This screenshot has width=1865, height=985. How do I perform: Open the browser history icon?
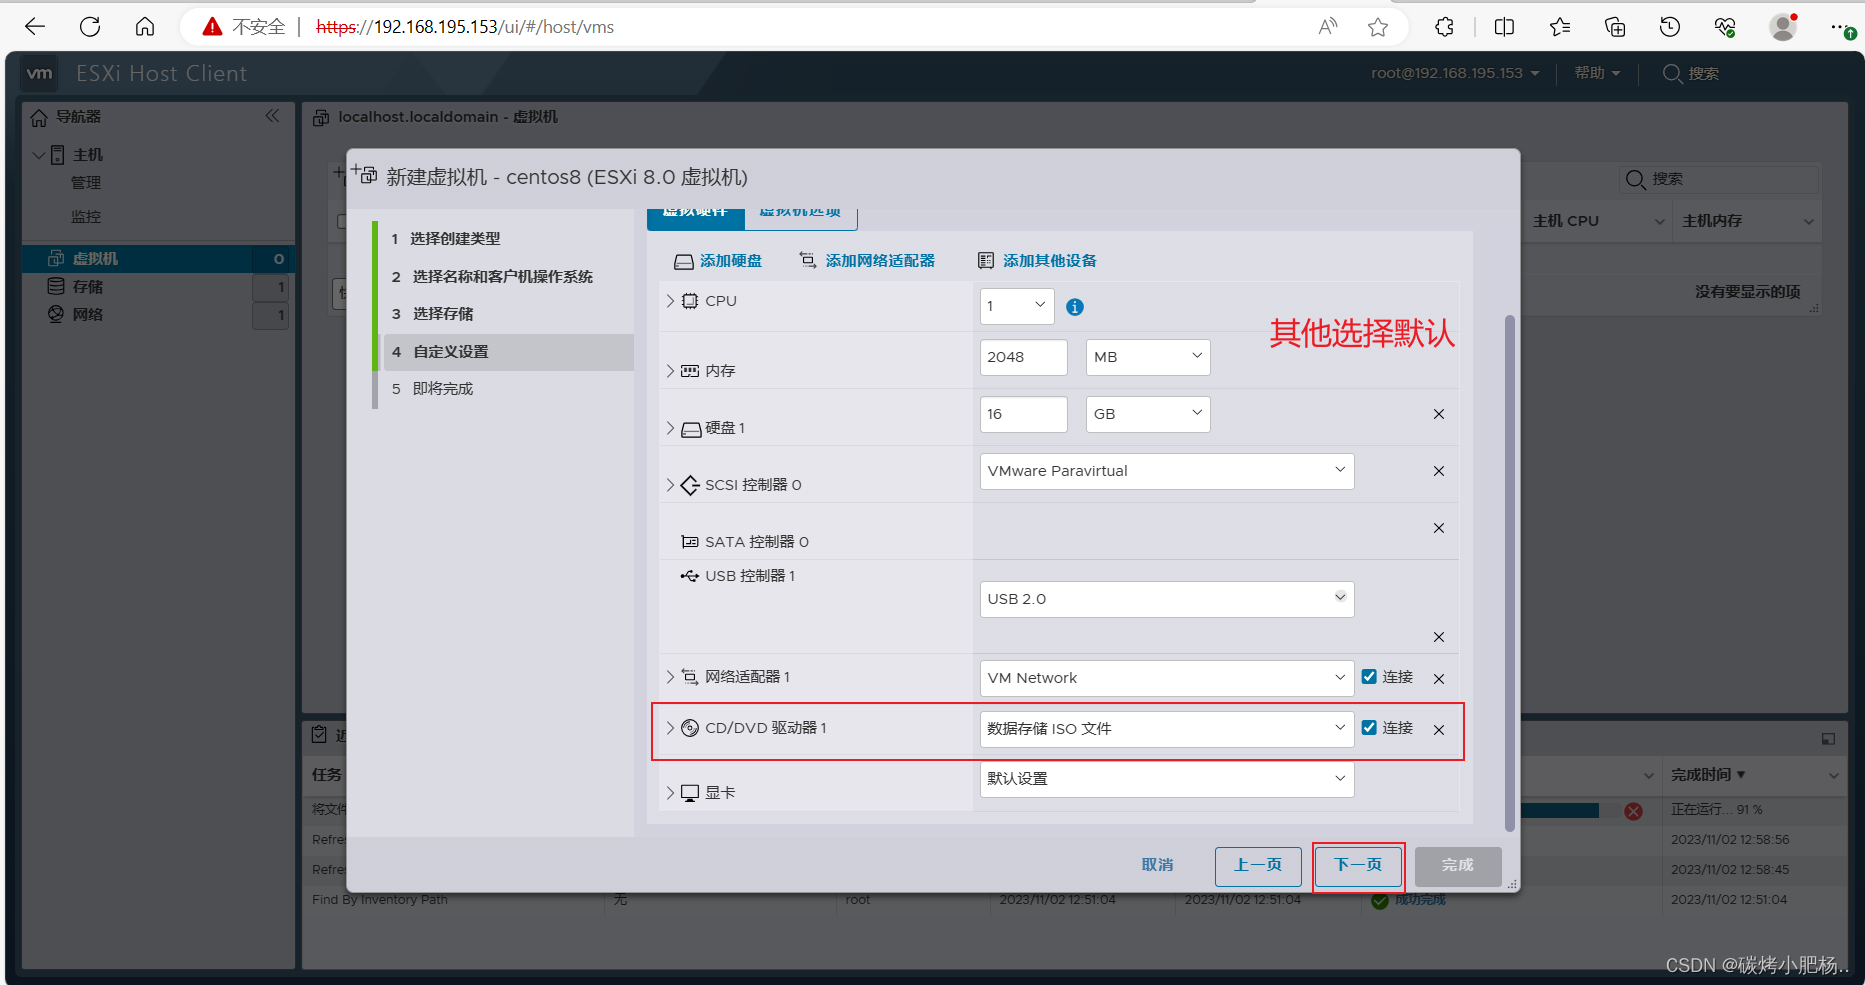(1670, 27)
